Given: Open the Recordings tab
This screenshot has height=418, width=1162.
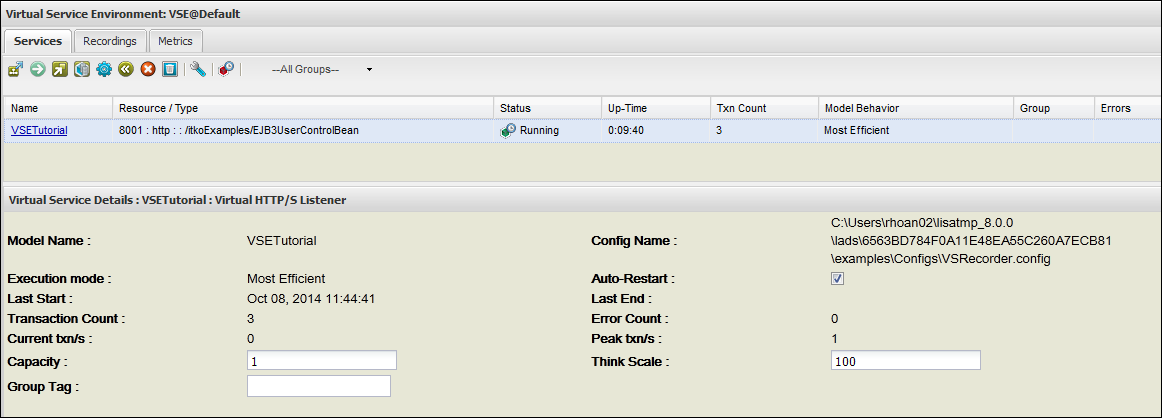Looking at the screenshot, I should coord(110,41).
